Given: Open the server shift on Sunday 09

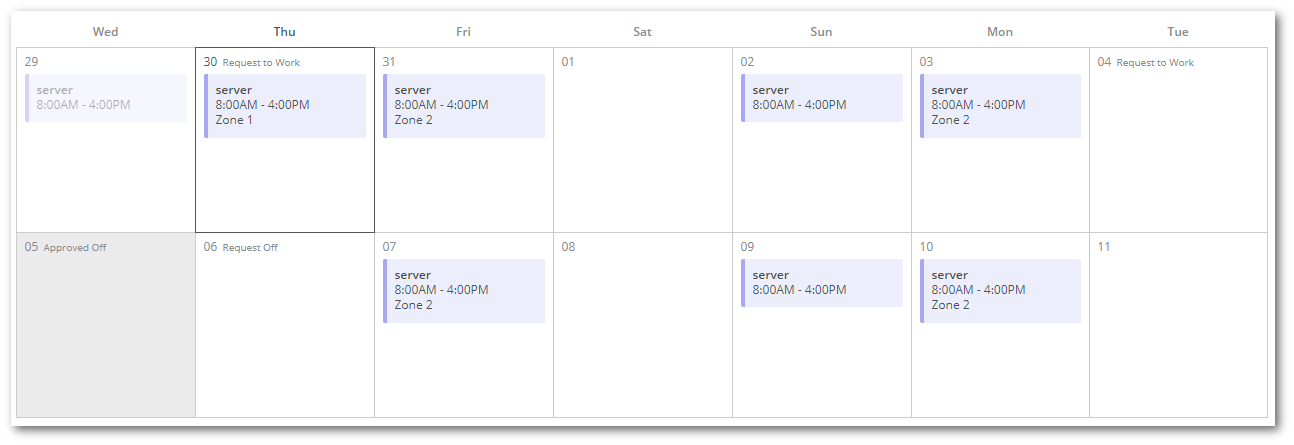Looking at the screenshot, I should point(822,283).
